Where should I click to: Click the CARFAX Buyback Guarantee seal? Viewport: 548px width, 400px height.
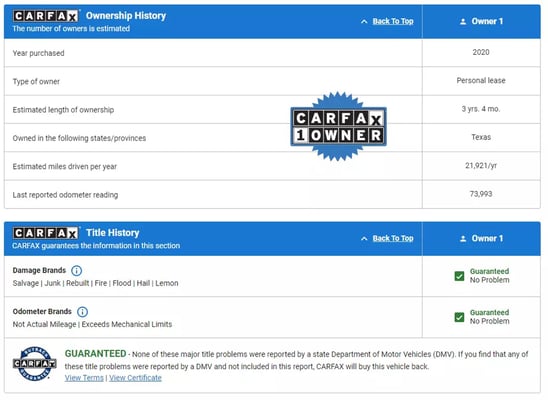[x=35, y=363]
